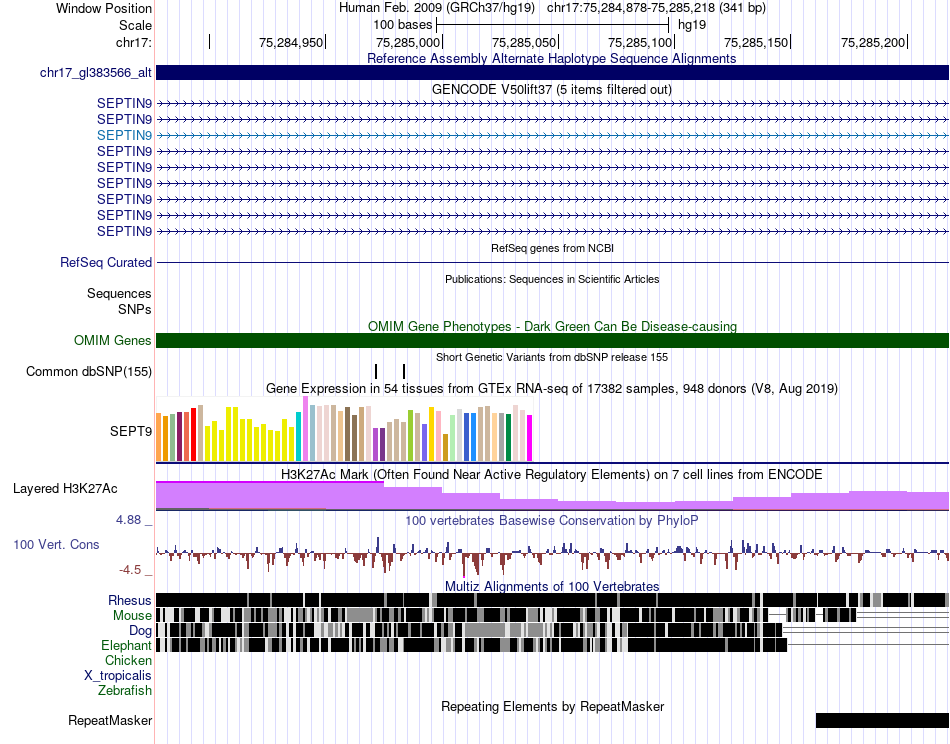This screenshot has height=744, width=950.
Task: Click the RepeatMasker track label
Action: pyautogui.click(x=110, y=720)
